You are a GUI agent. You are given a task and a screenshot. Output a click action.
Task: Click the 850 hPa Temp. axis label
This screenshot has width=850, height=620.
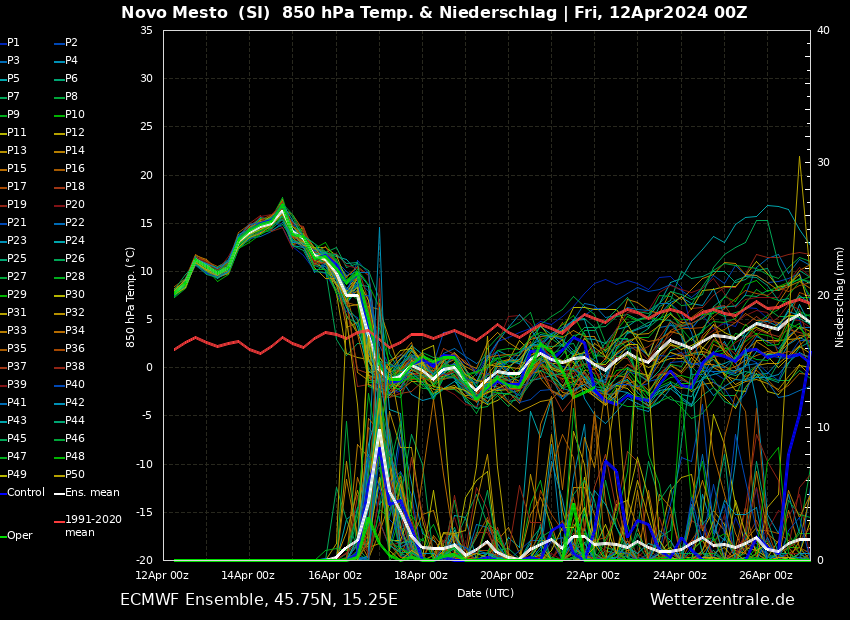click(x=131, y=296)
